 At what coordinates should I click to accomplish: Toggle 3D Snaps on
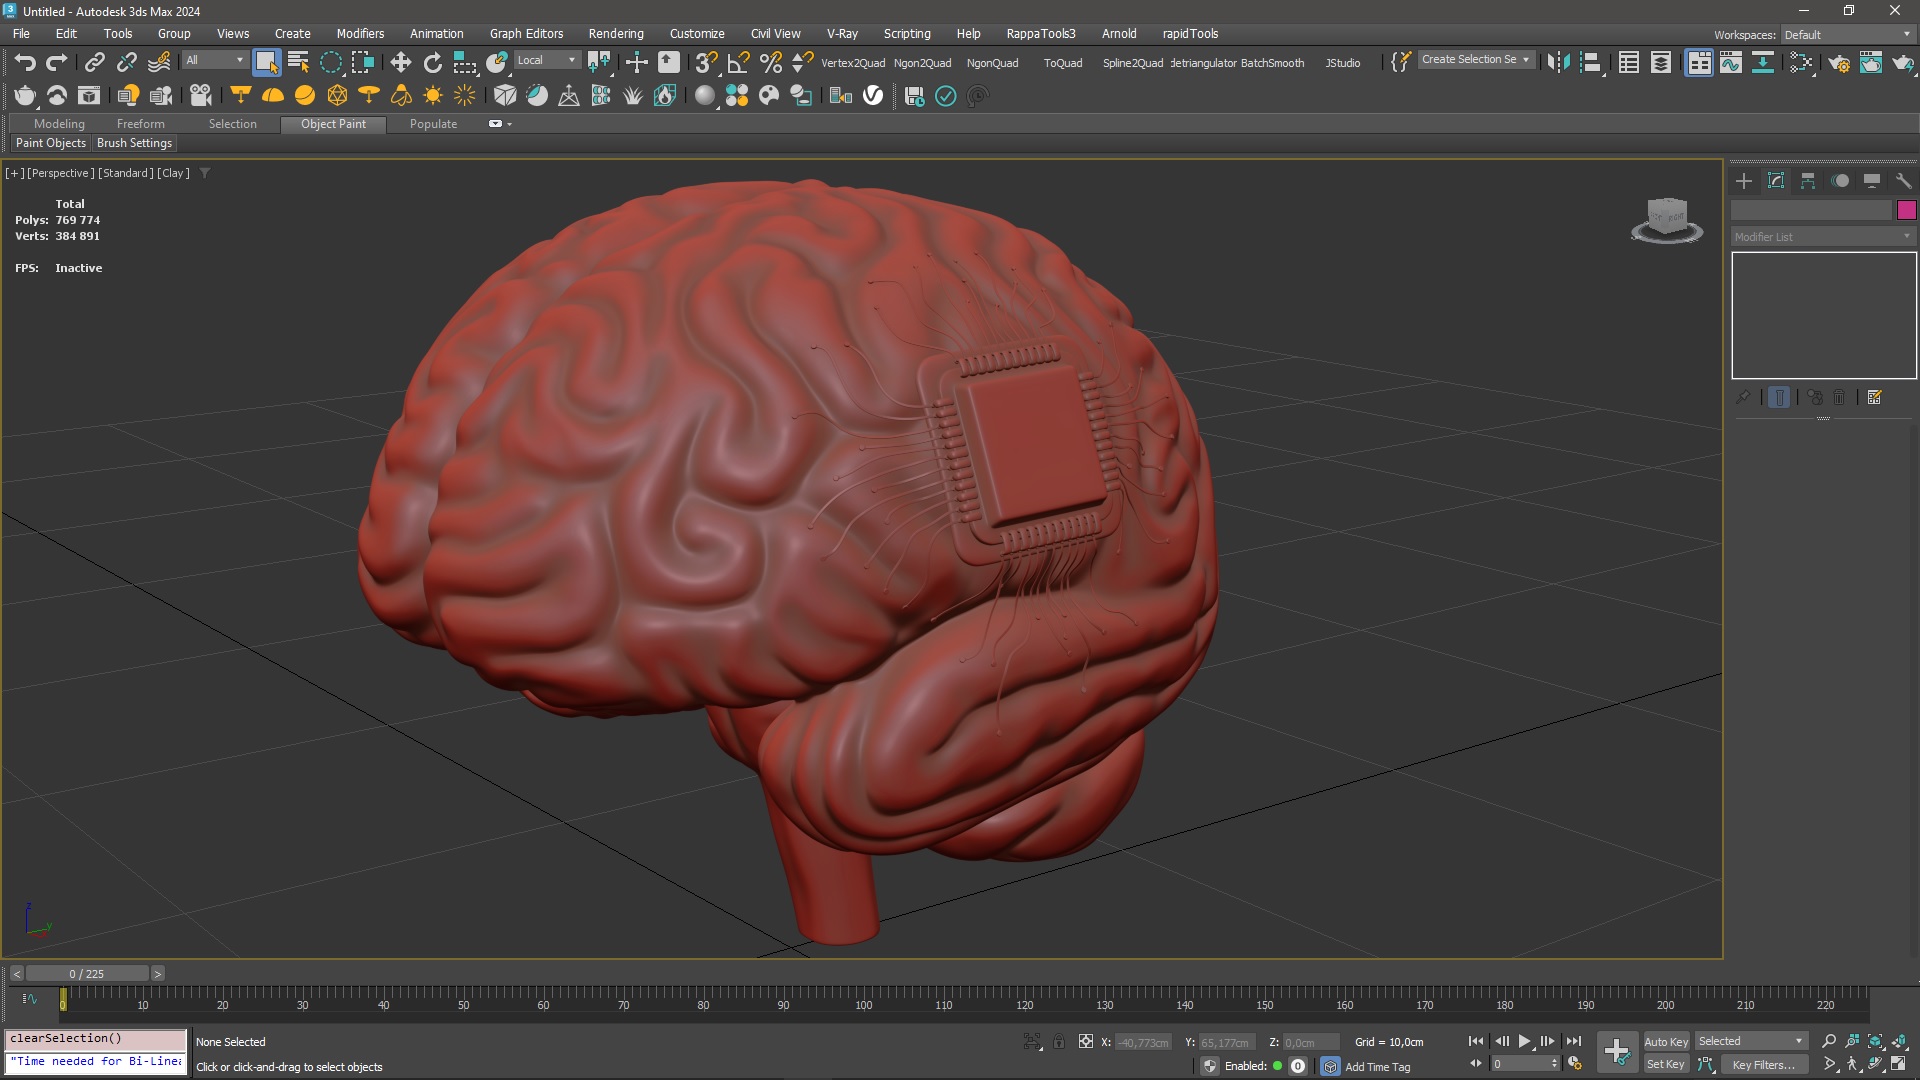tap(706, 62)
